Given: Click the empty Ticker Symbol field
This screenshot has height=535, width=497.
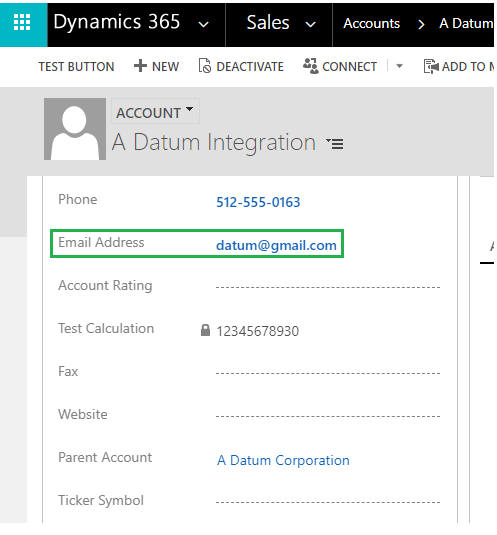Looking at the screenshot, I should (x=328, y=502).
